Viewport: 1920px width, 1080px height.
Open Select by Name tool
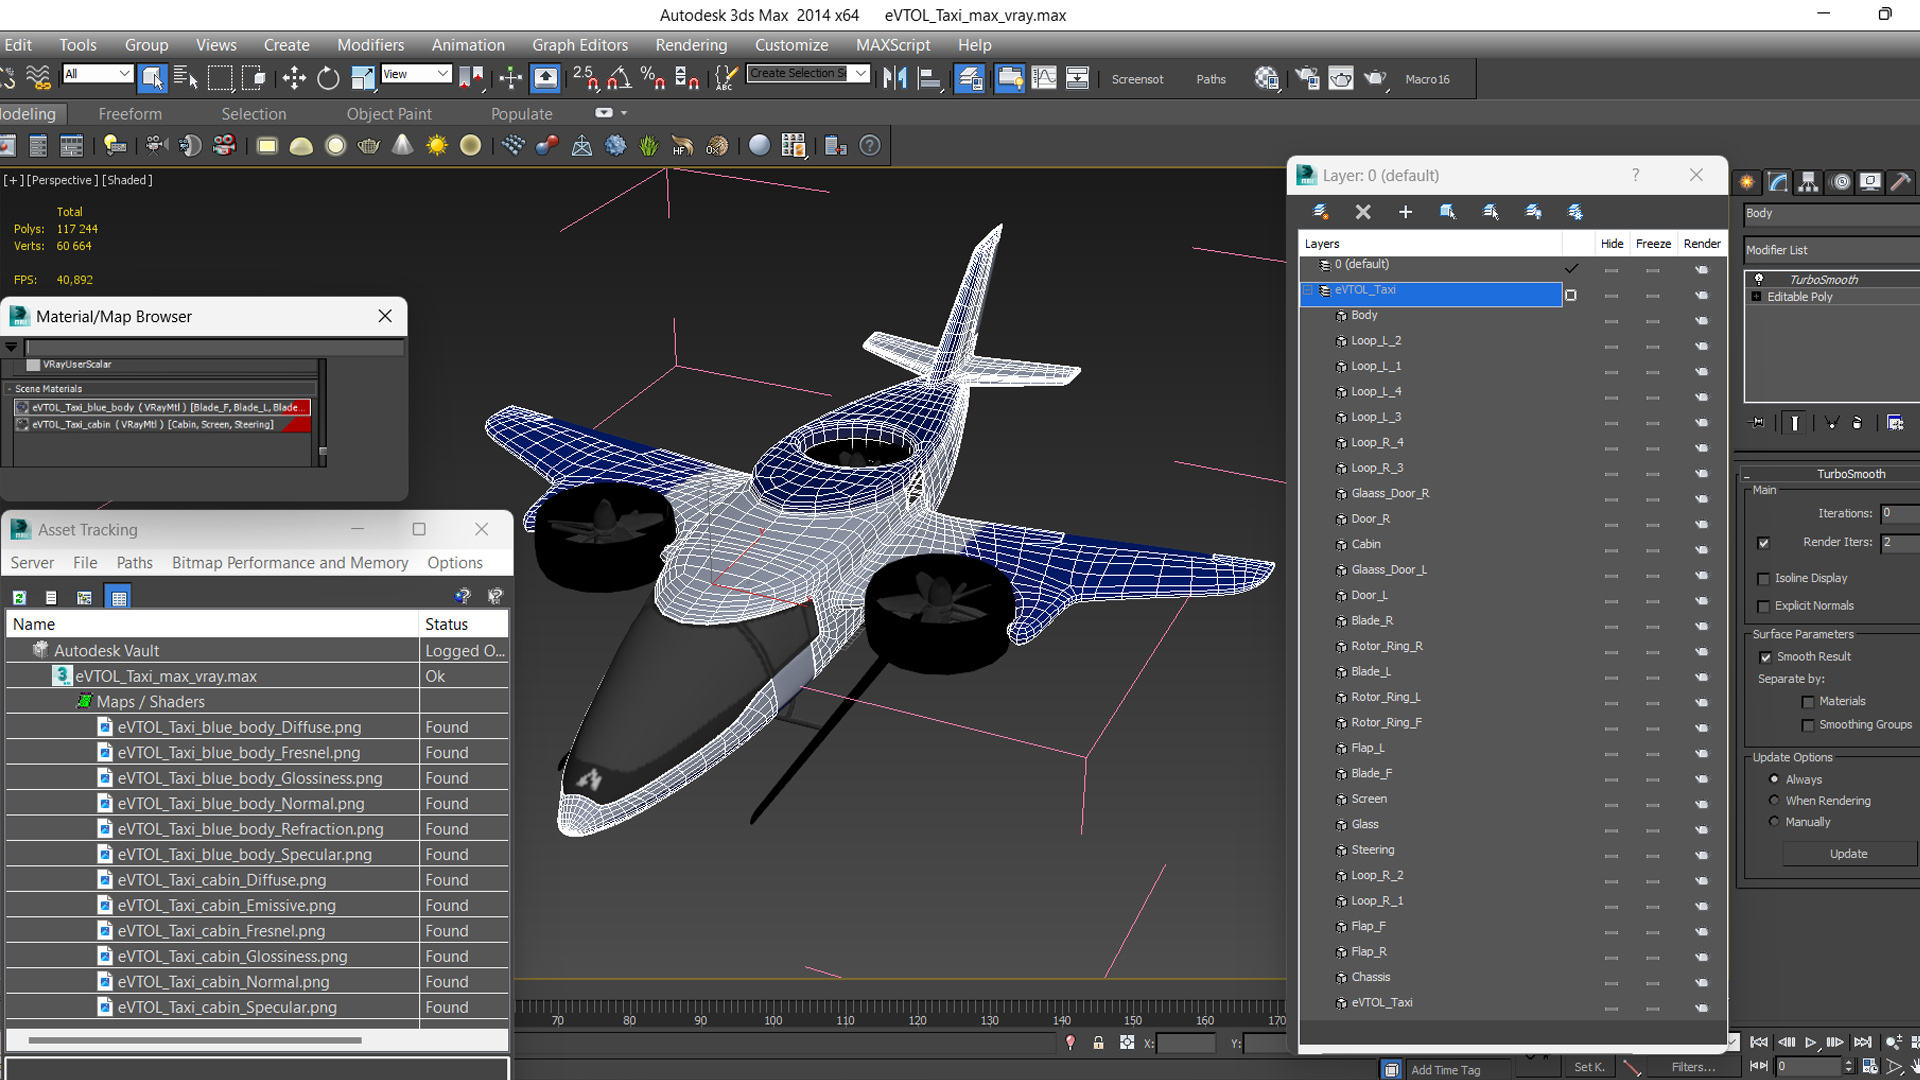(x=186, y=78)
